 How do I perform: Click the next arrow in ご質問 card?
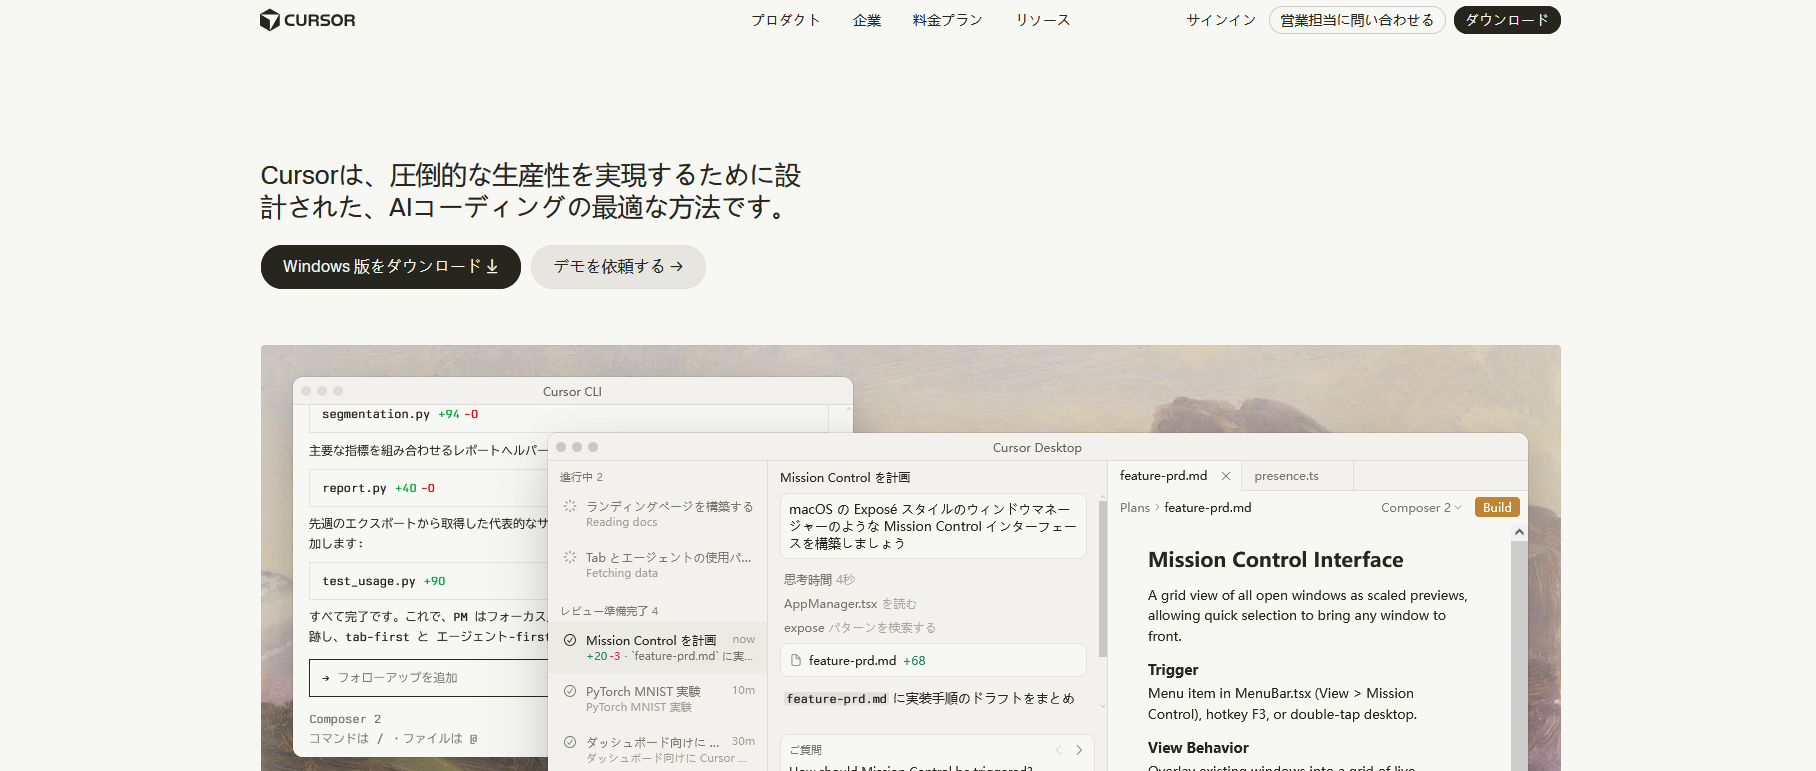point(1079,750)
